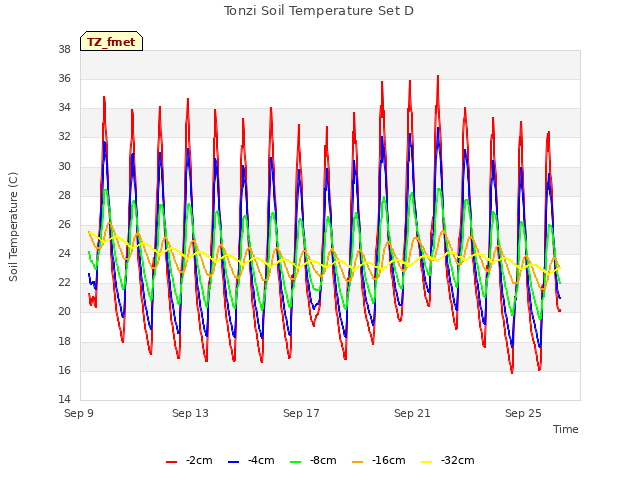The image size is (640, 480).
Task: Select the -4cm legend label
Action: (261, 460)
